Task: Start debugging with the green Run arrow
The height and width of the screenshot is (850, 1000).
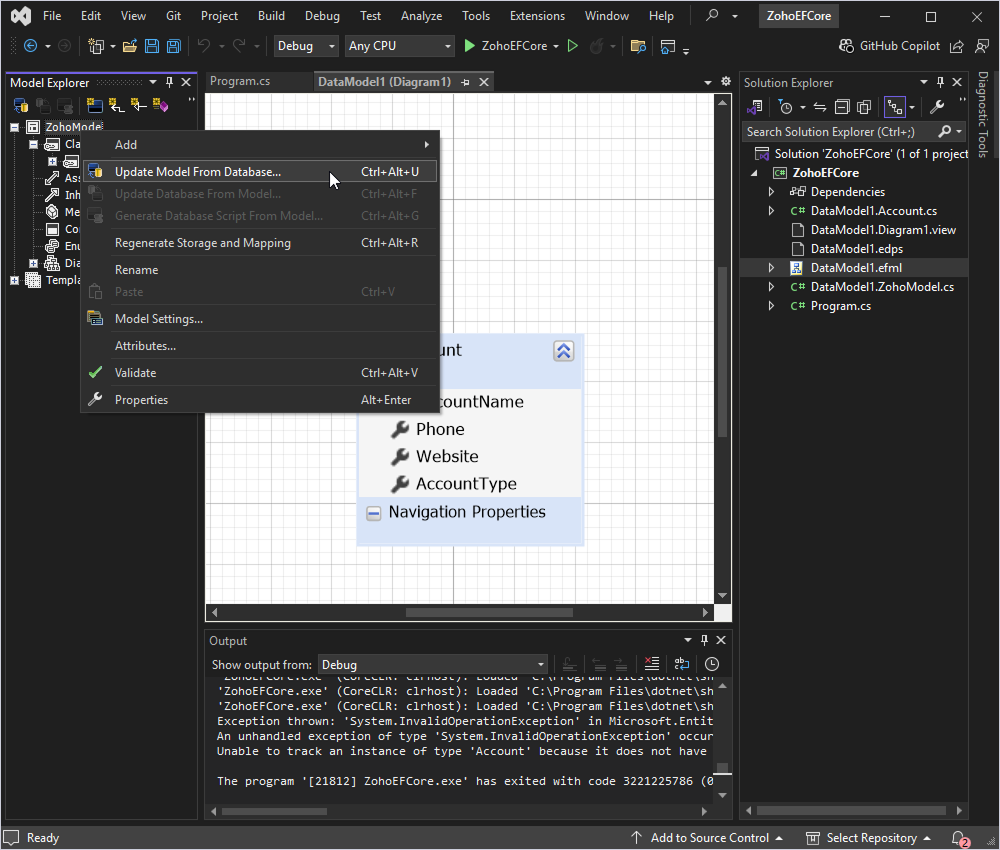Action: [468, 45]
